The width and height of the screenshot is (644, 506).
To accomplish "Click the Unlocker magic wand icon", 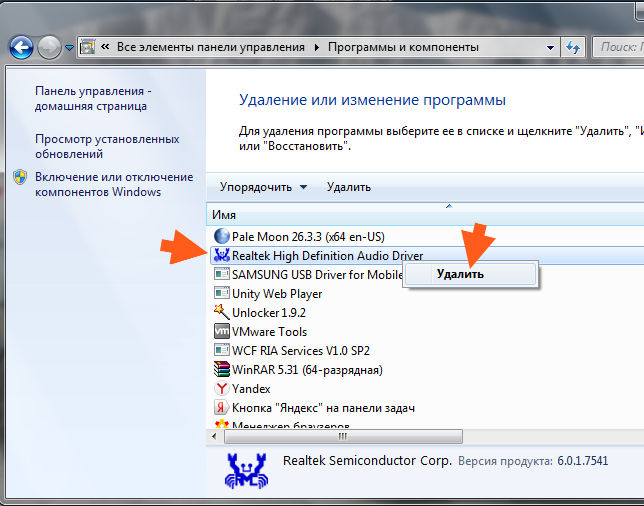I will [221, 312].
